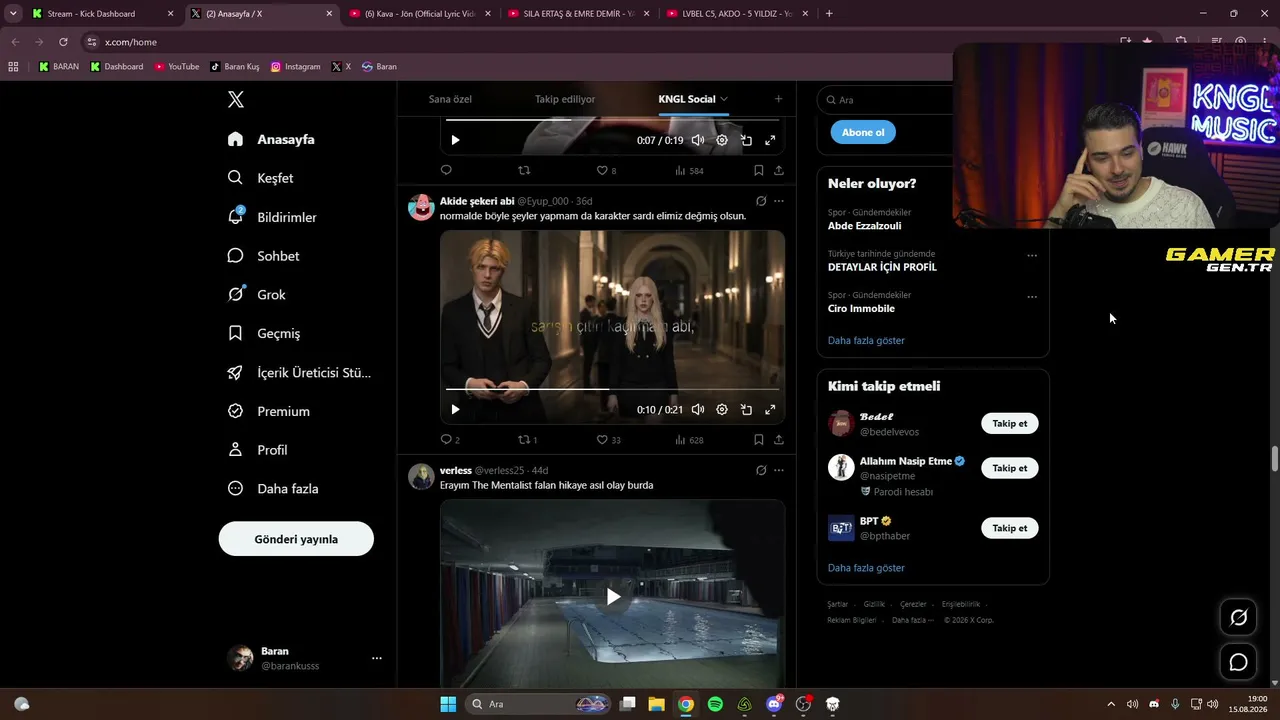Open Sohbet chat from the sidebar
Image resolution: width=1280 pixels, height=720 pixels.
click(264, 256)
